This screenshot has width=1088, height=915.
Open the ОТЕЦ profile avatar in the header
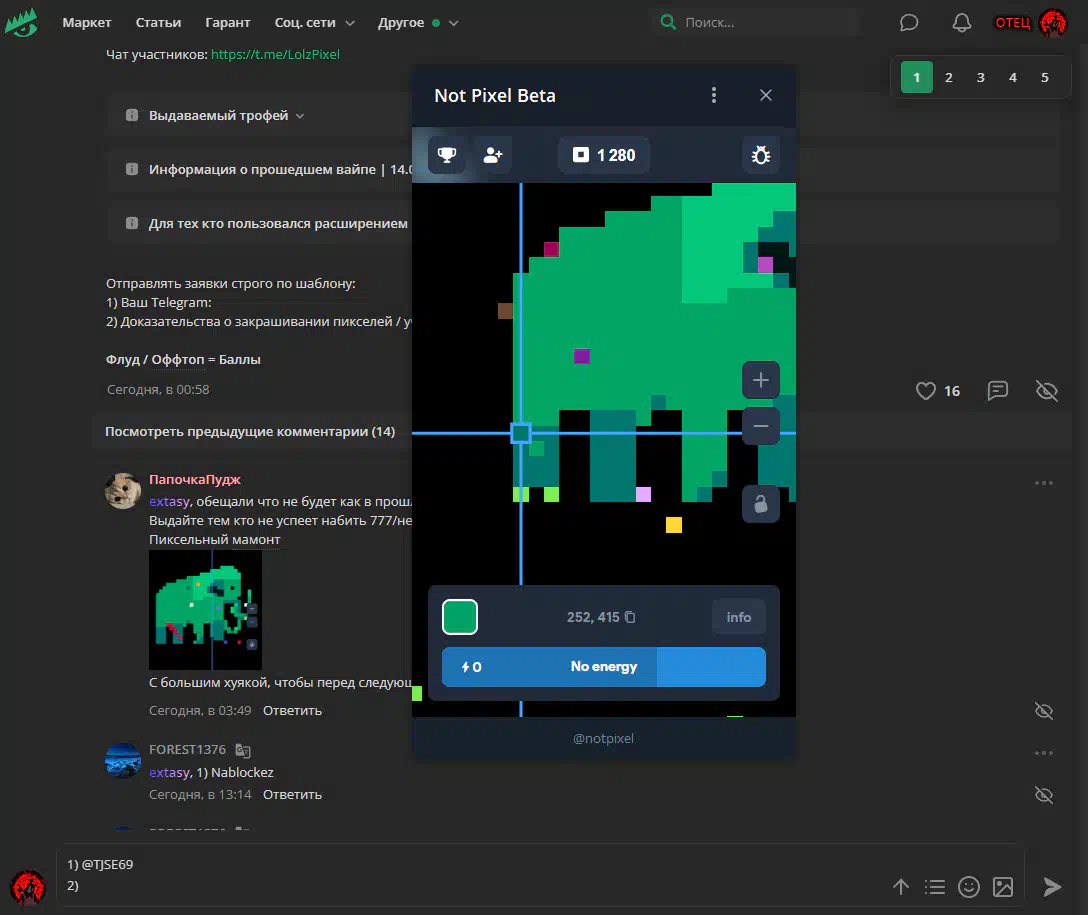tap(1053, 23)
